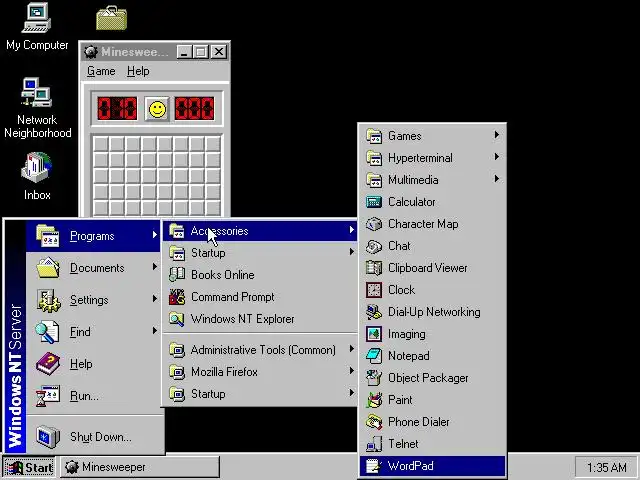Choose Windows NT Explorer from Programs
640x480 pixels.
point(260,319)
